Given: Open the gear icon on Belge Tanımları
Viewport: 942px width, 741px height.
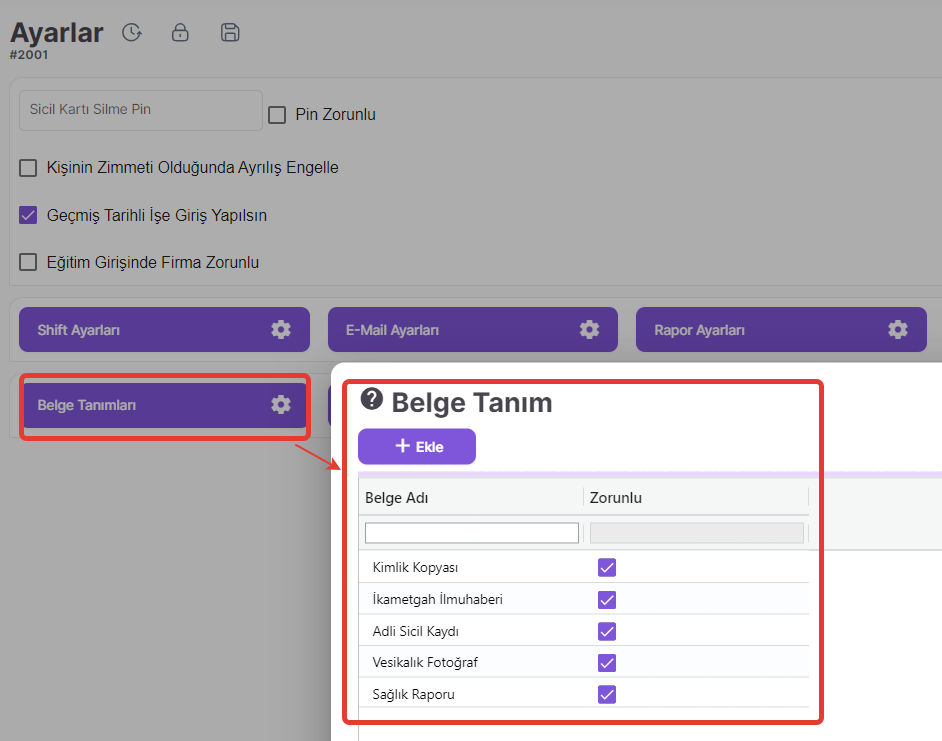Looking at the screenshot, I should [x=281, y=405].
